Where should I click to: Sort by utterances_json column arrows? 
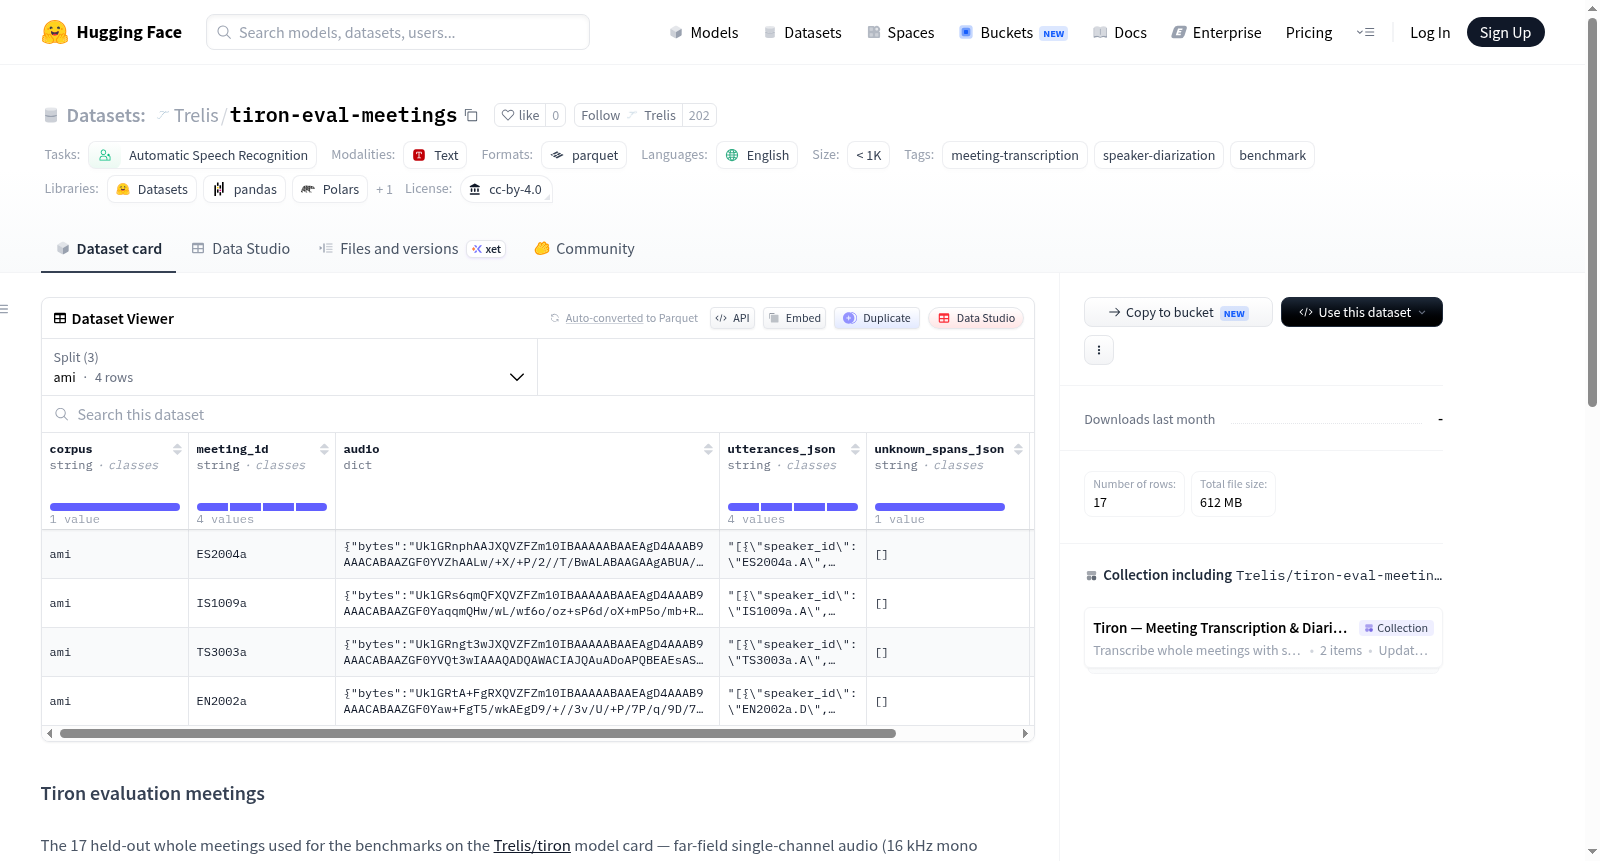855,449
